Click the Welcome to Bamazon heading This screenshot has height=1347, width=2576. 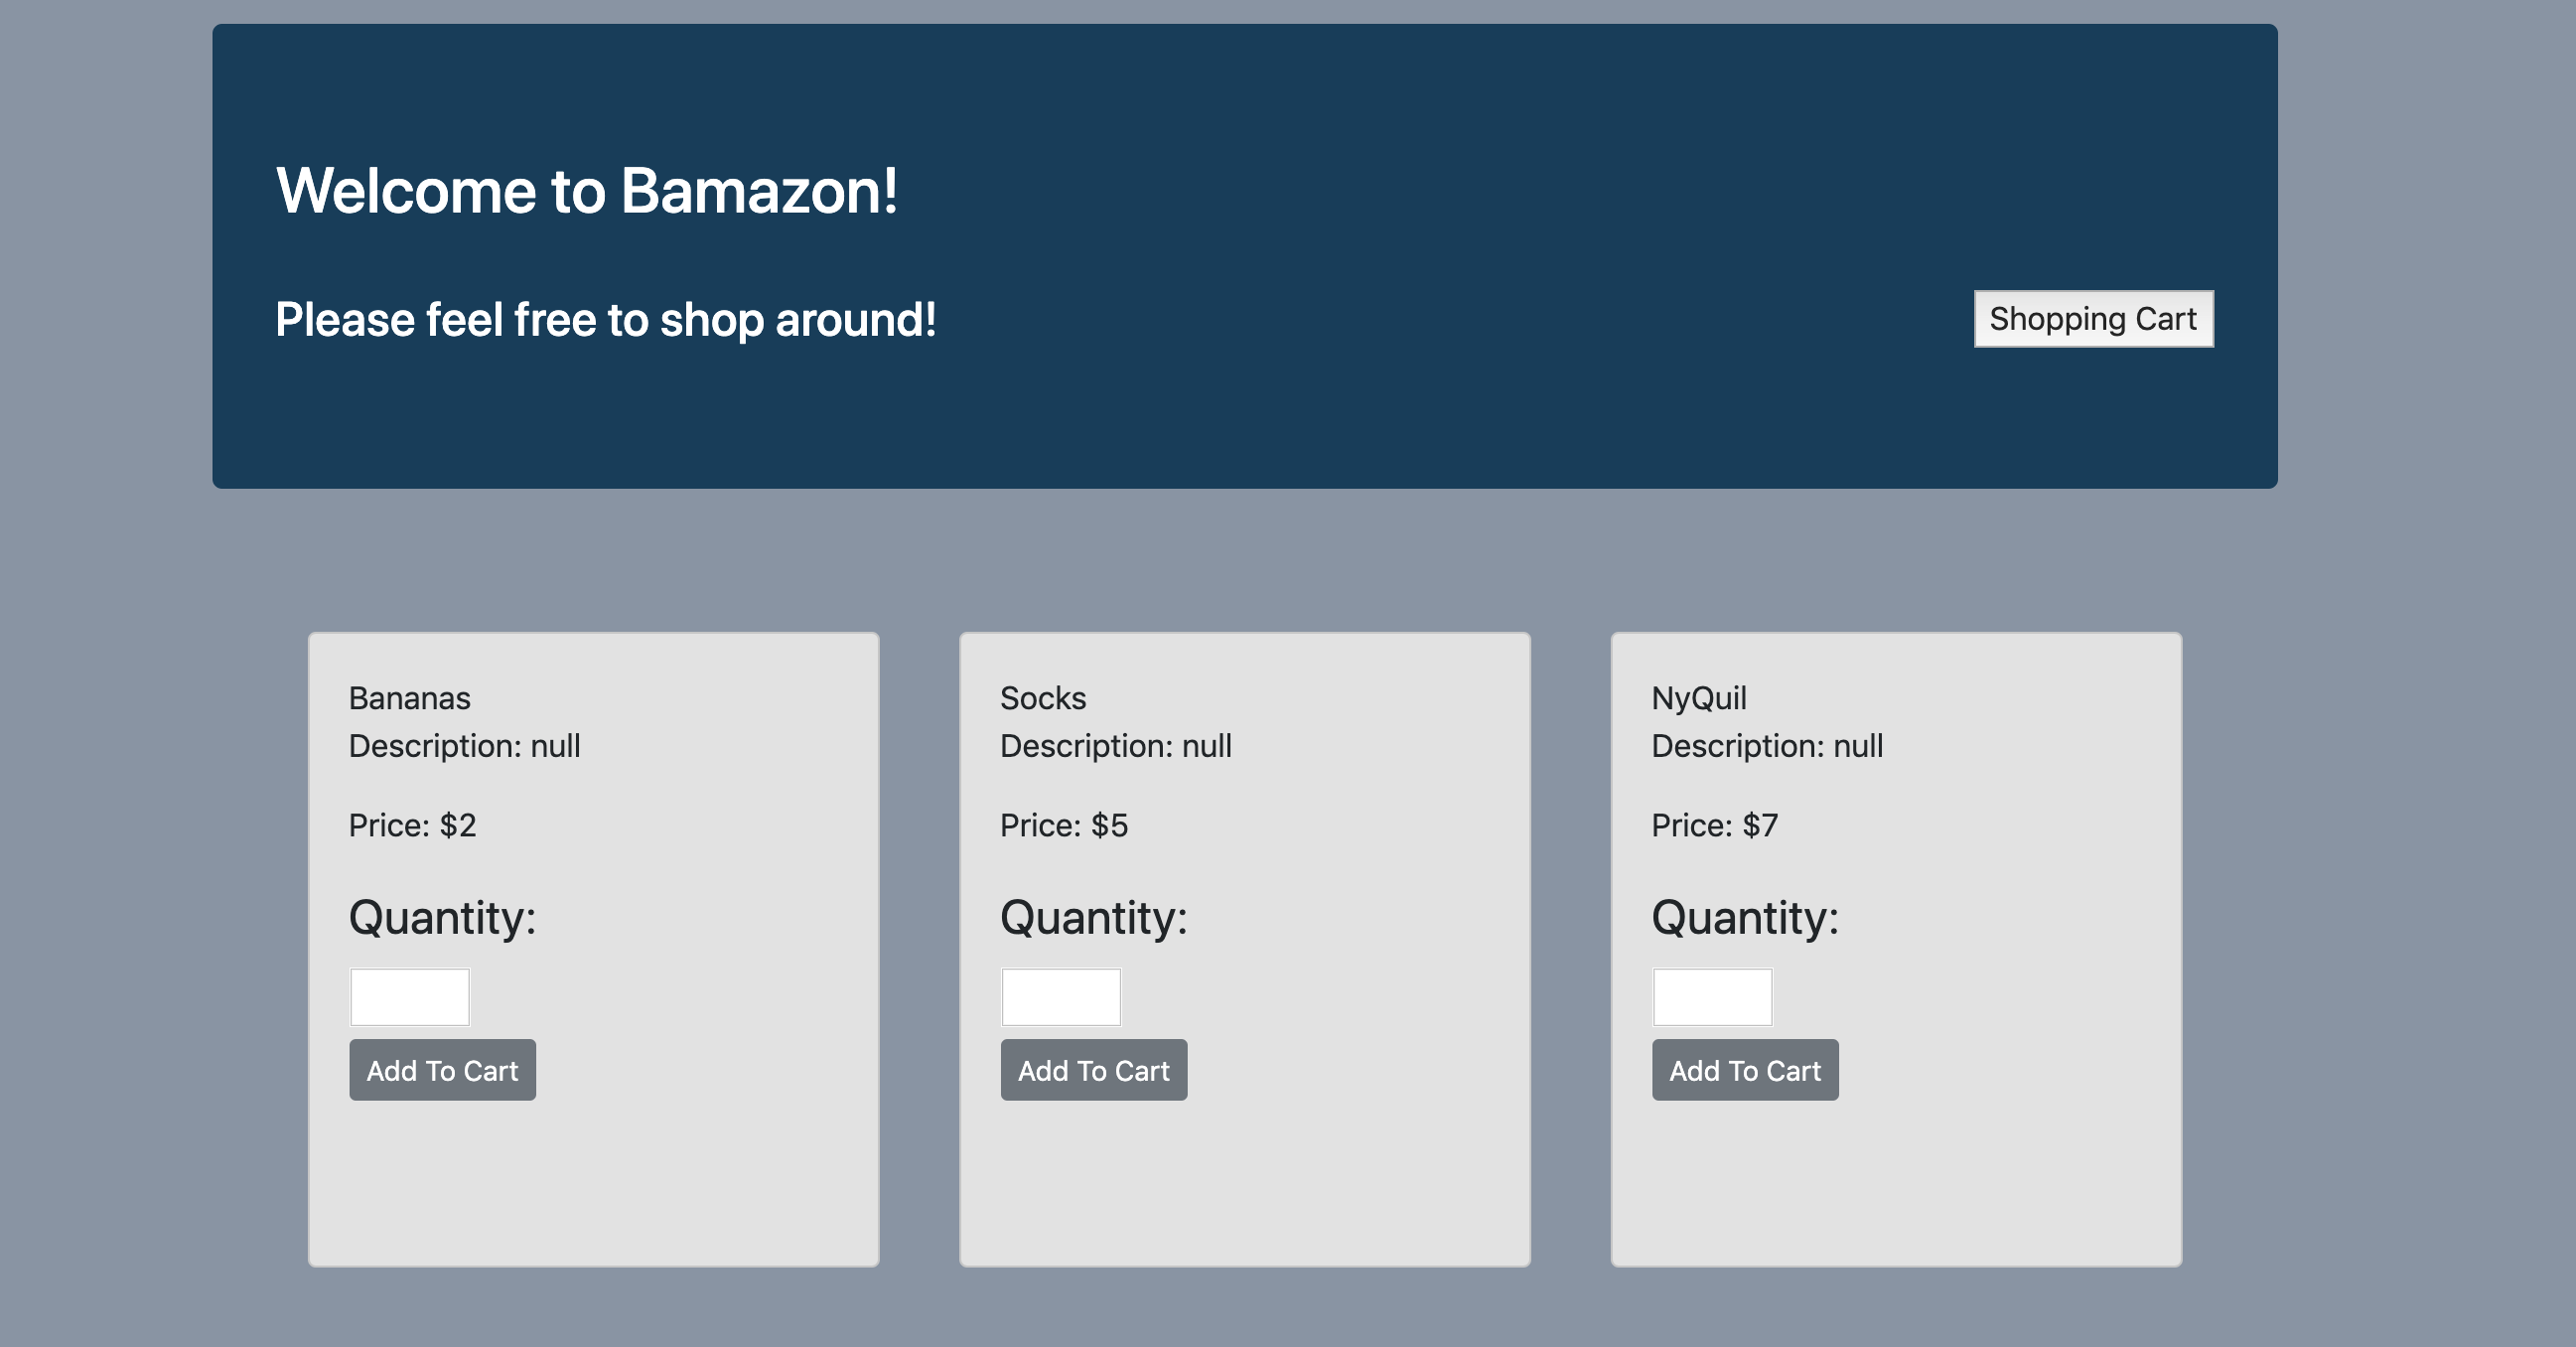[x=586, y=190]
